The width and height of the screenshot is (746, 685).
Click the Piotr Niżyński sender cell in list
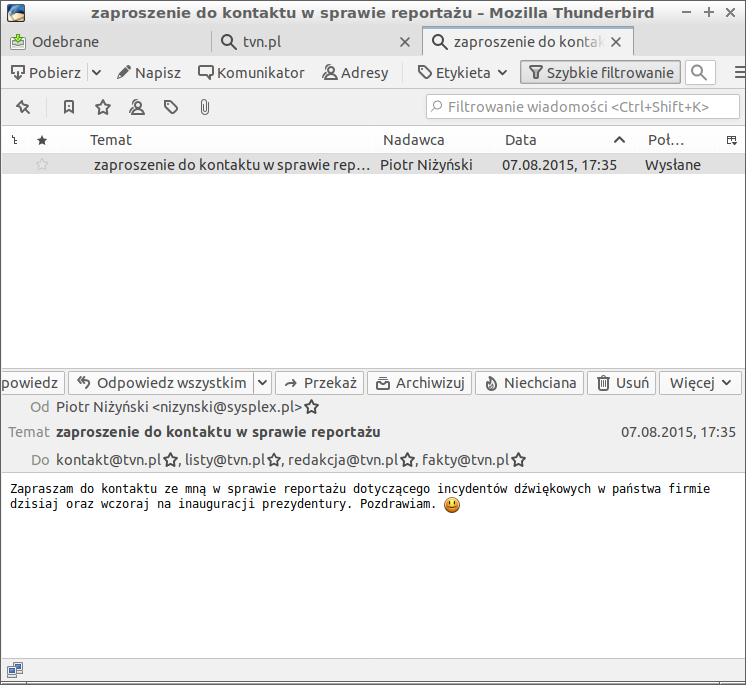pos(426,165)
